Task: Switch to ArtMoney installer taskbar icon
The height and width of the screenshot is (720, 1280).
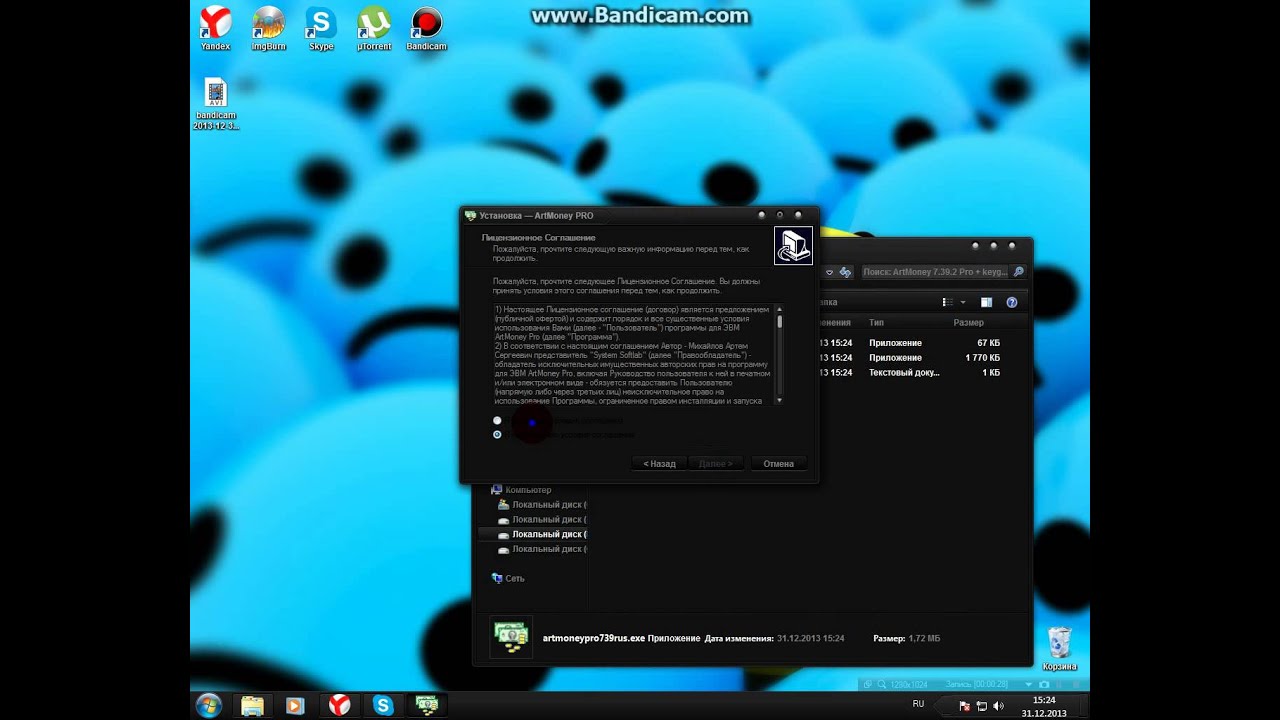Action: coord(427,706)
